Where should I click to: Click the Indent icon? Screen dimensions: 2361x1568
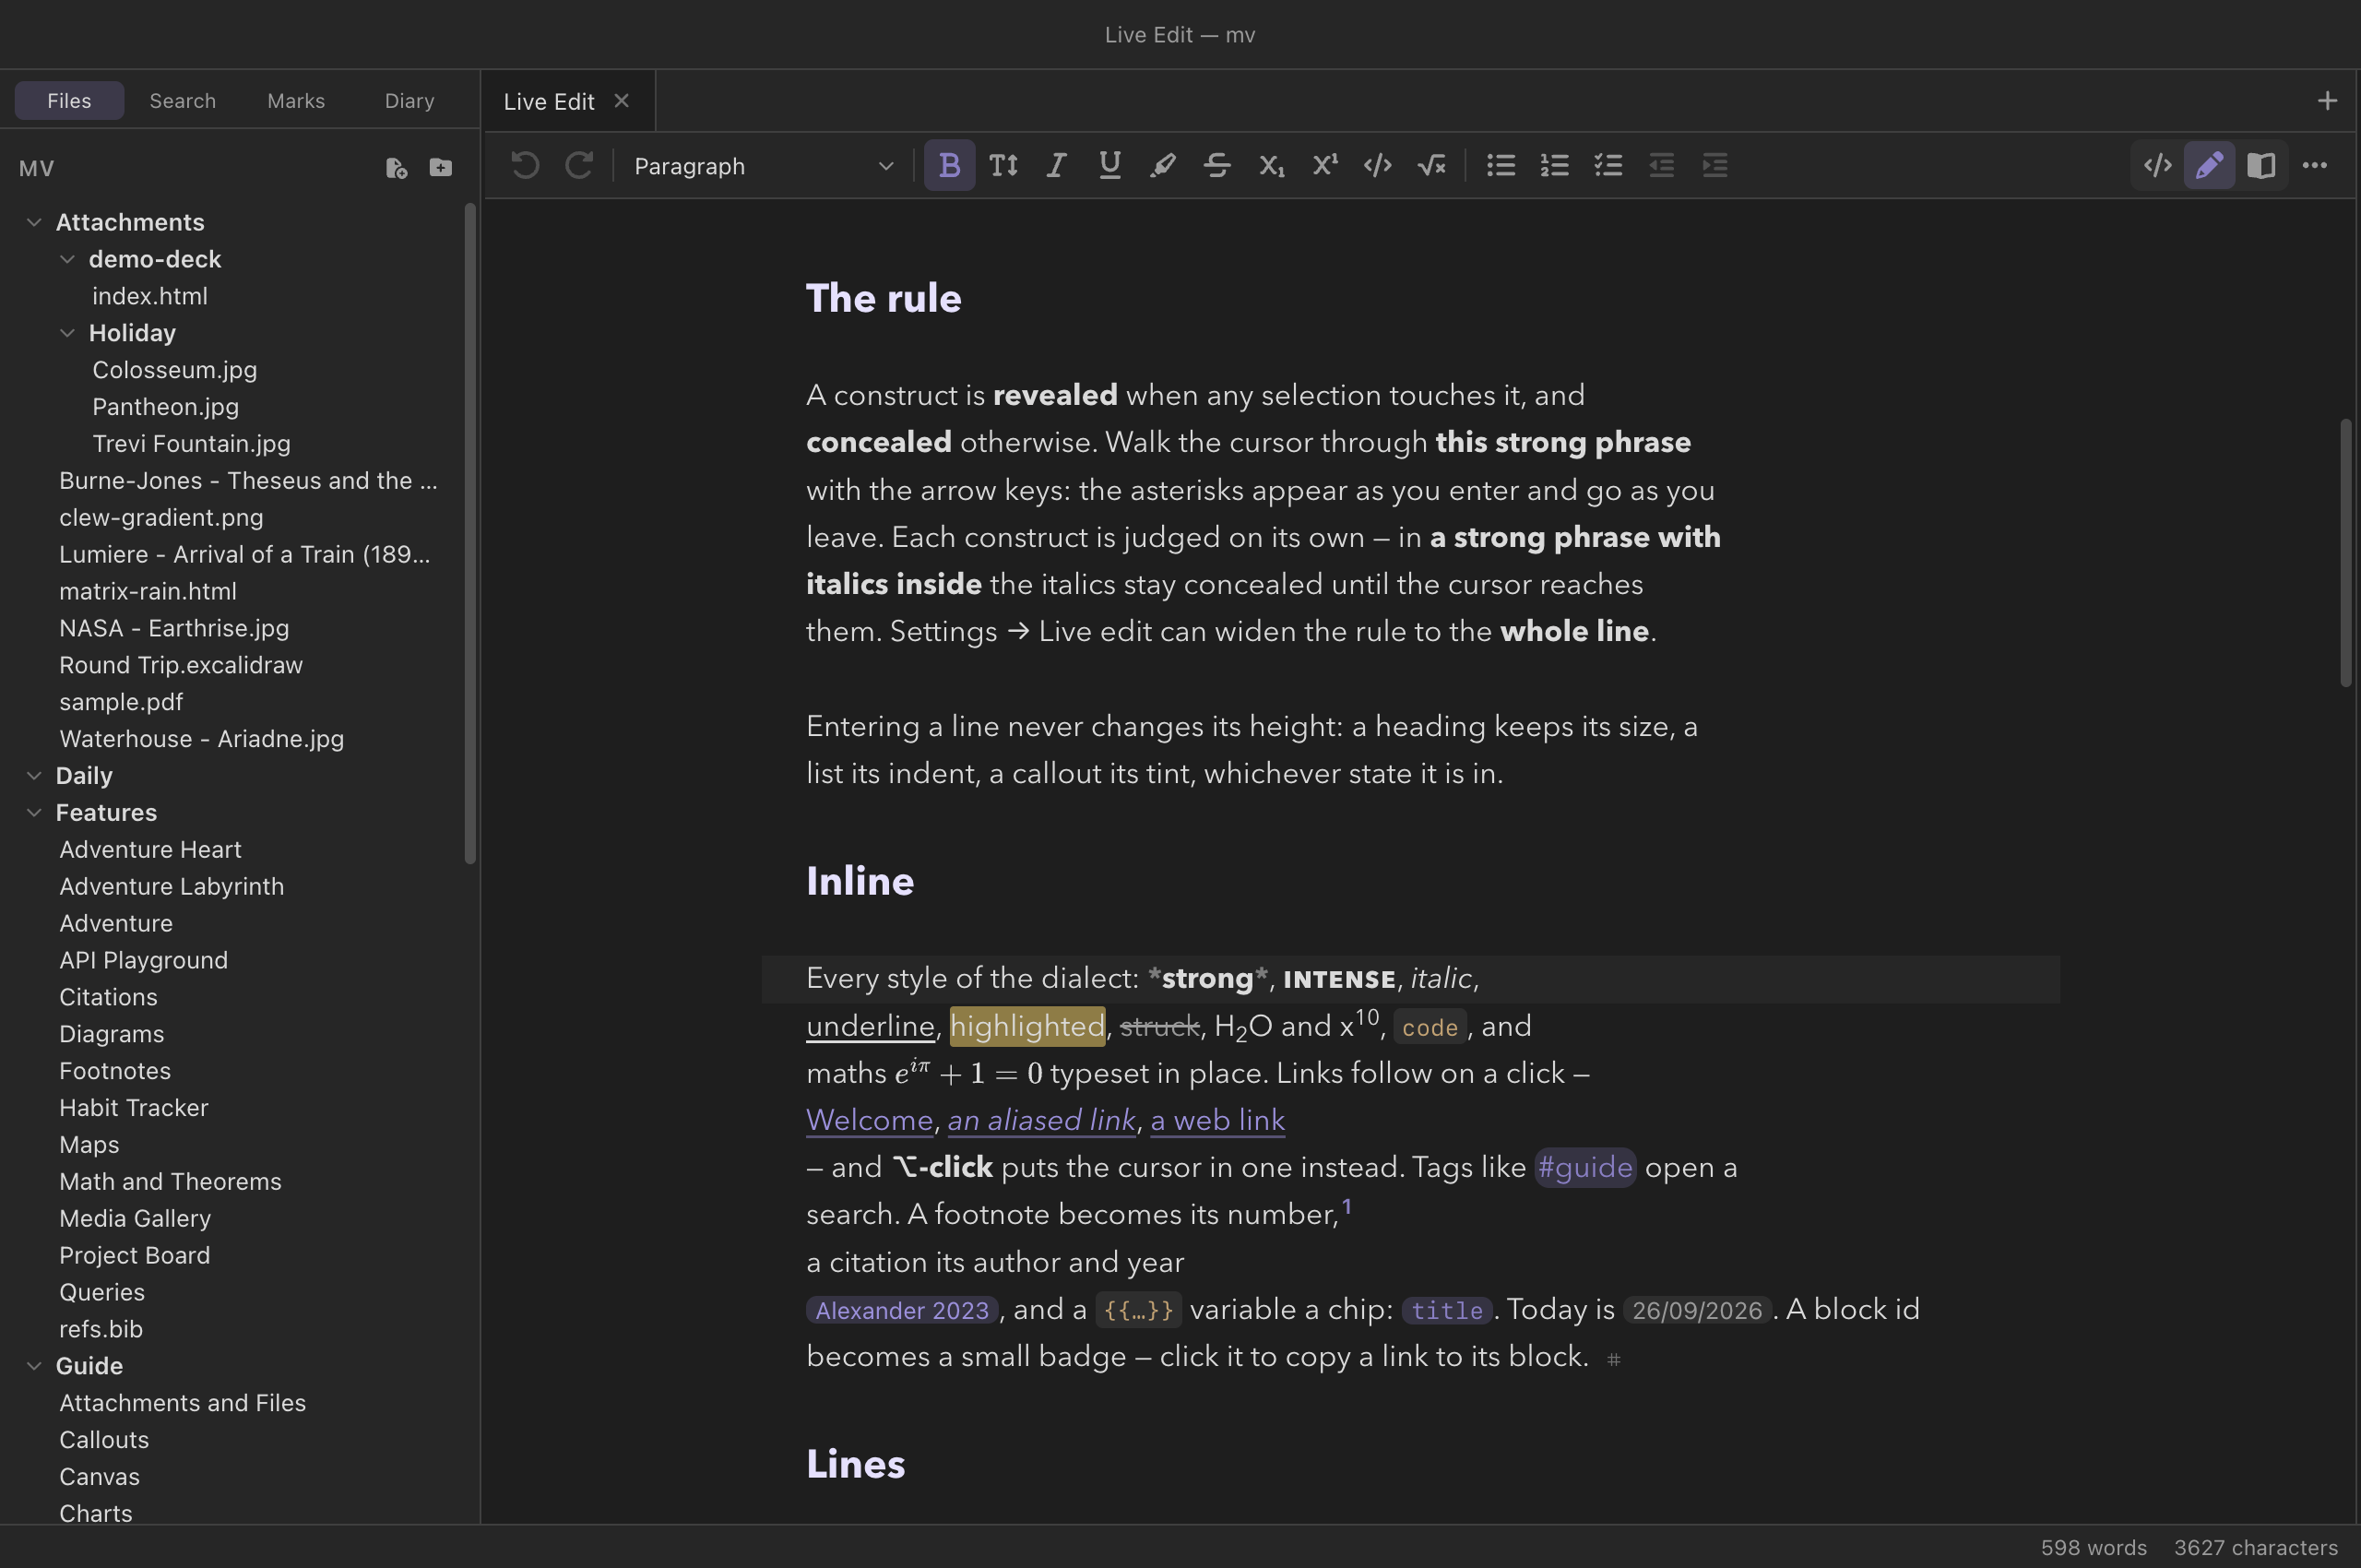pyautogui.click(x=1714, y=165)
